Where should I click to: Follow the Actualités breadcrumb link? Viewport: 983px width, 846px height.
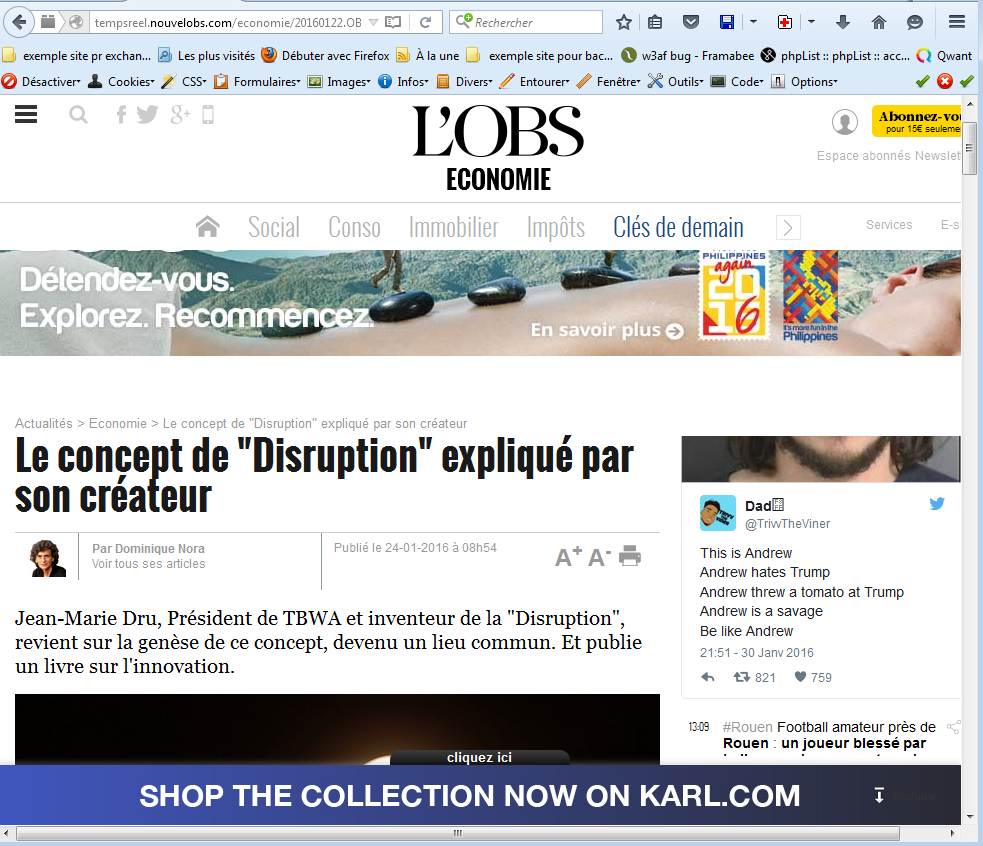(x=44, y=423)
